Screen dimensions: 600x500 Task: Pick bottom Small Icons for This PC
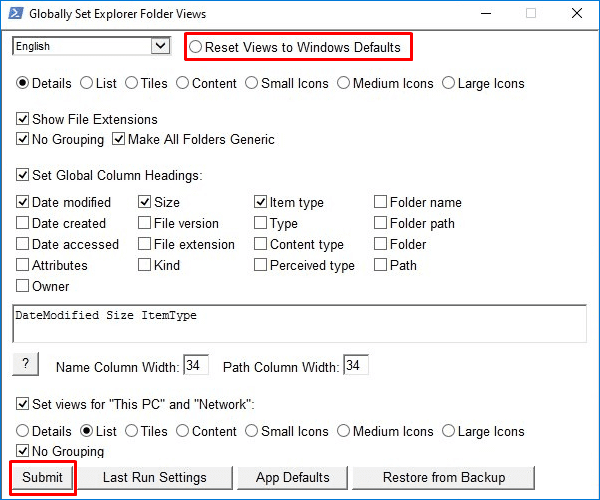click(251, 431)
